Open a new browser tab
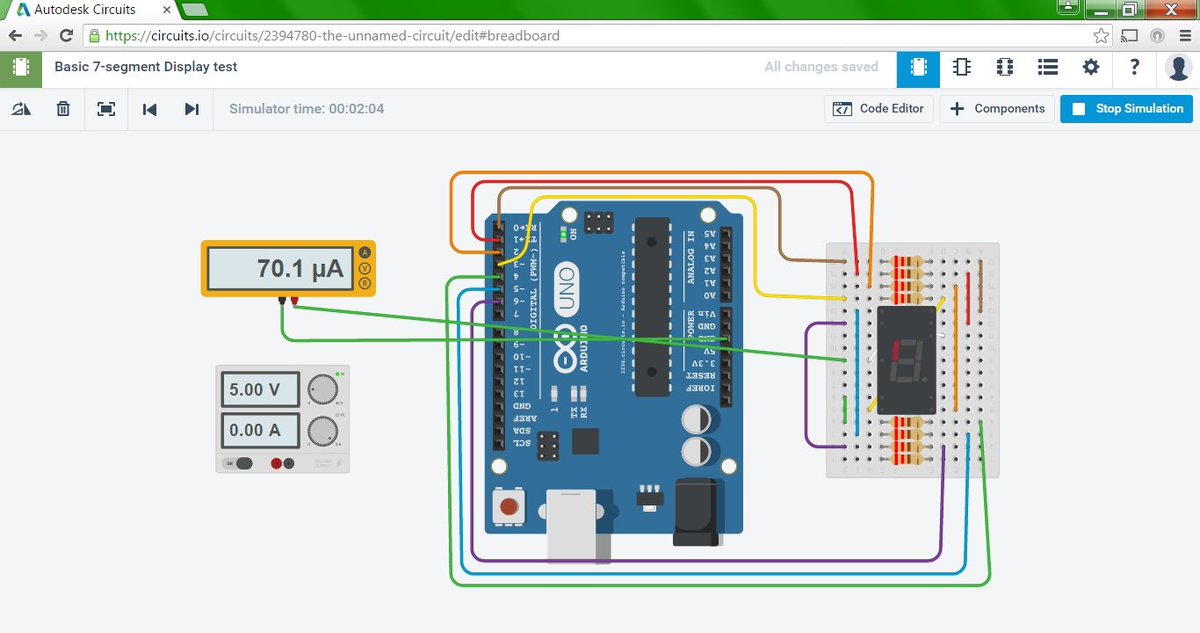 [x=195, y=10]
